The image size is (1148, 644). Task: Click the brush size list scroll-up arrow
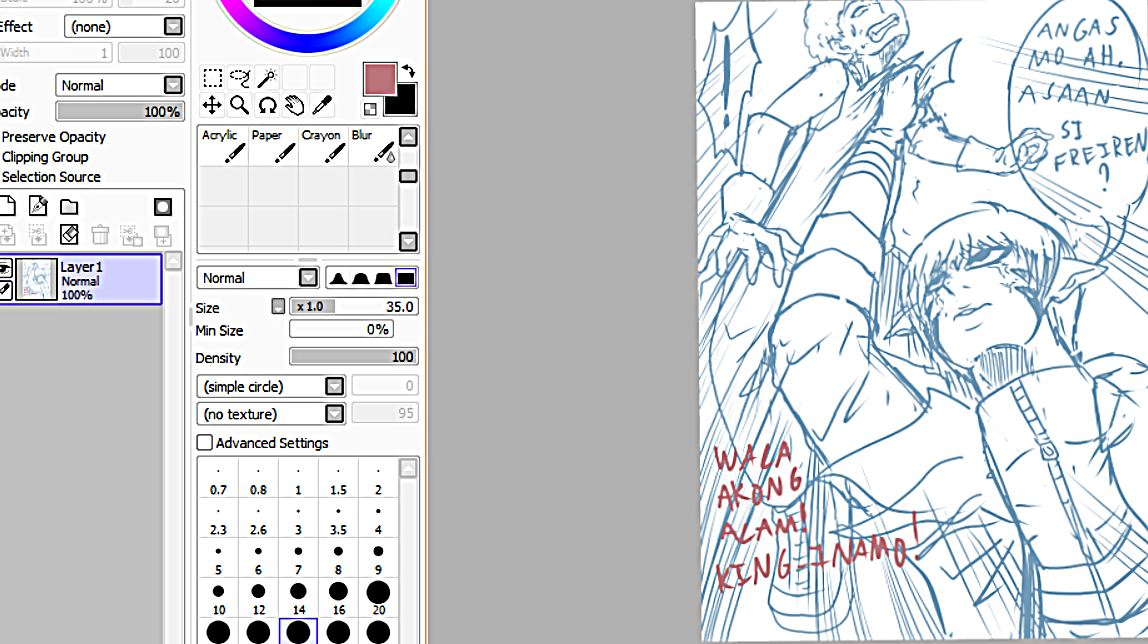[409, 468]
